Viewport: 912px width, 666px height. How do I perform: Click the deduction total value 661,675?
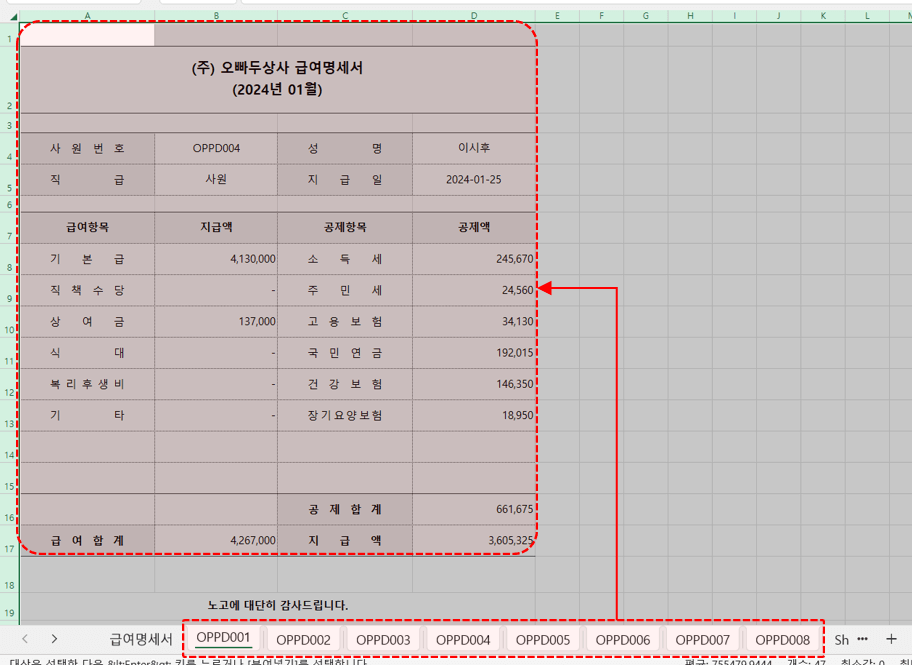[474, 510]
